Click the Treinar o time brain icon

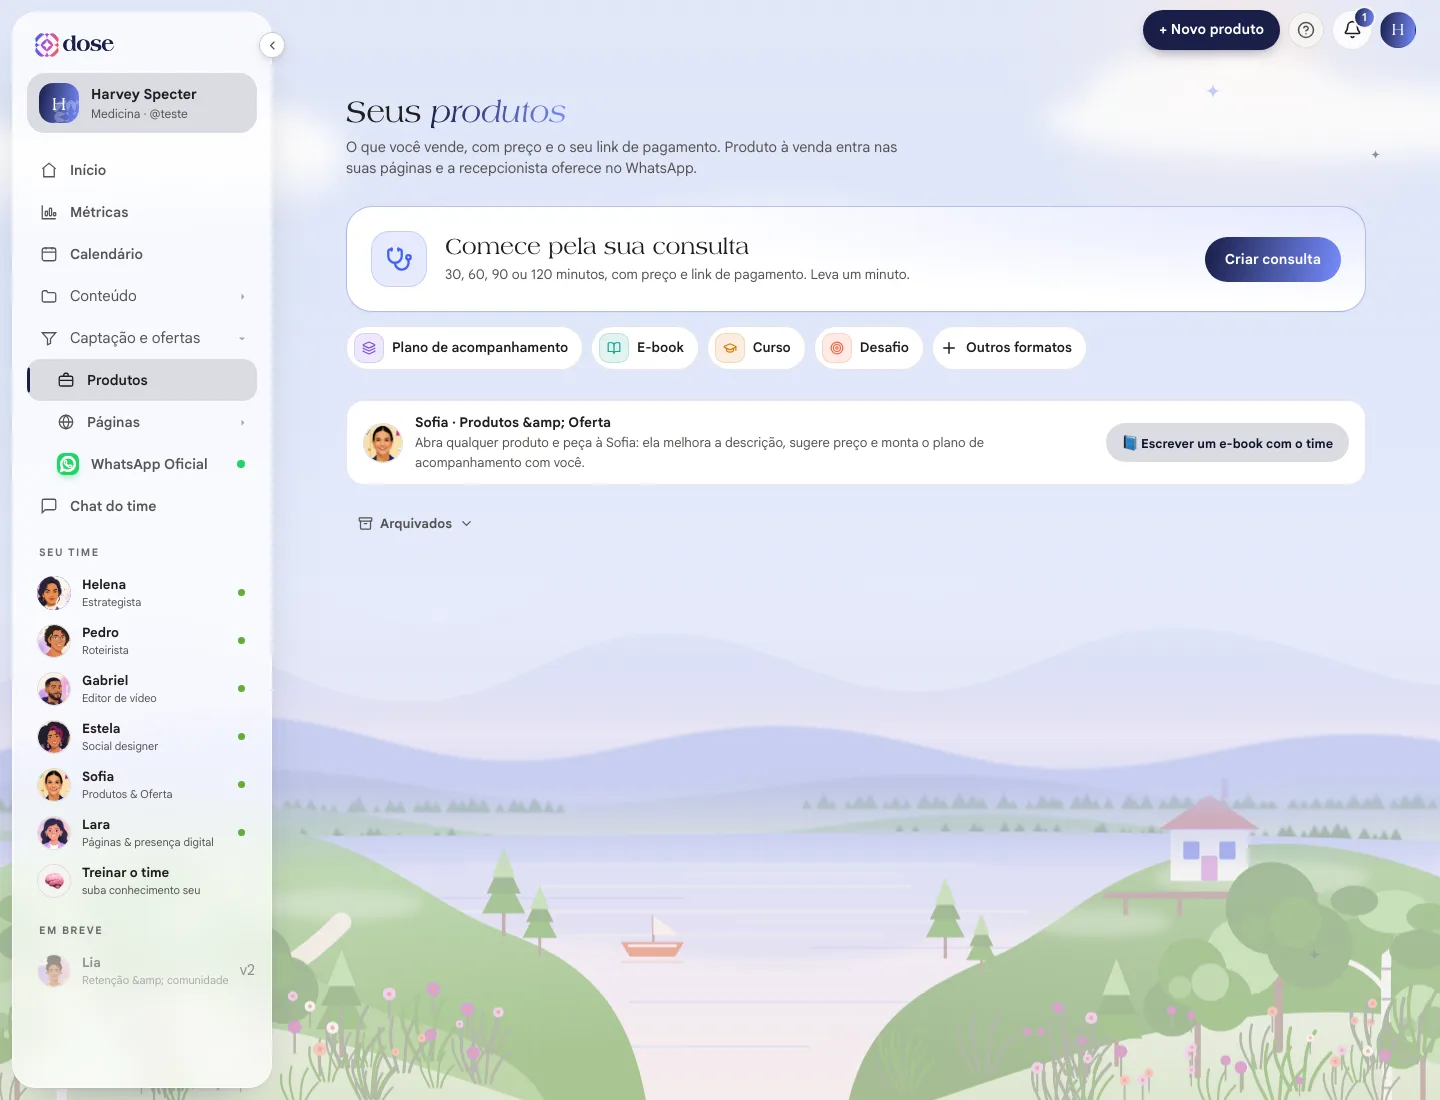54,880
